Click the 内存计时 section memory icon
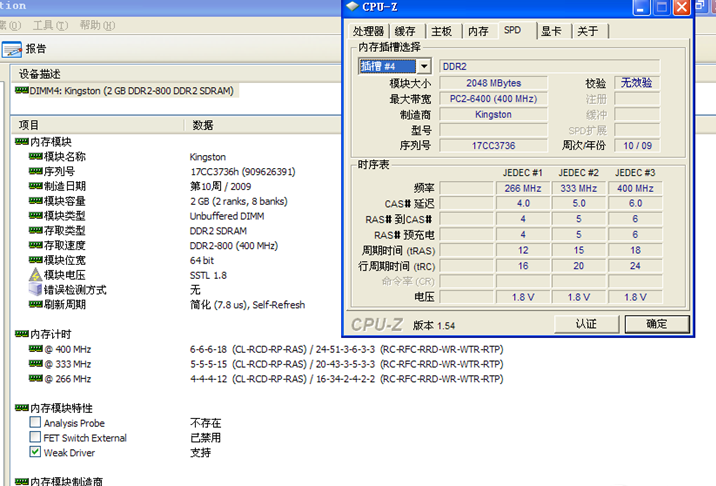The image size is (716, 486). (21, 334)
